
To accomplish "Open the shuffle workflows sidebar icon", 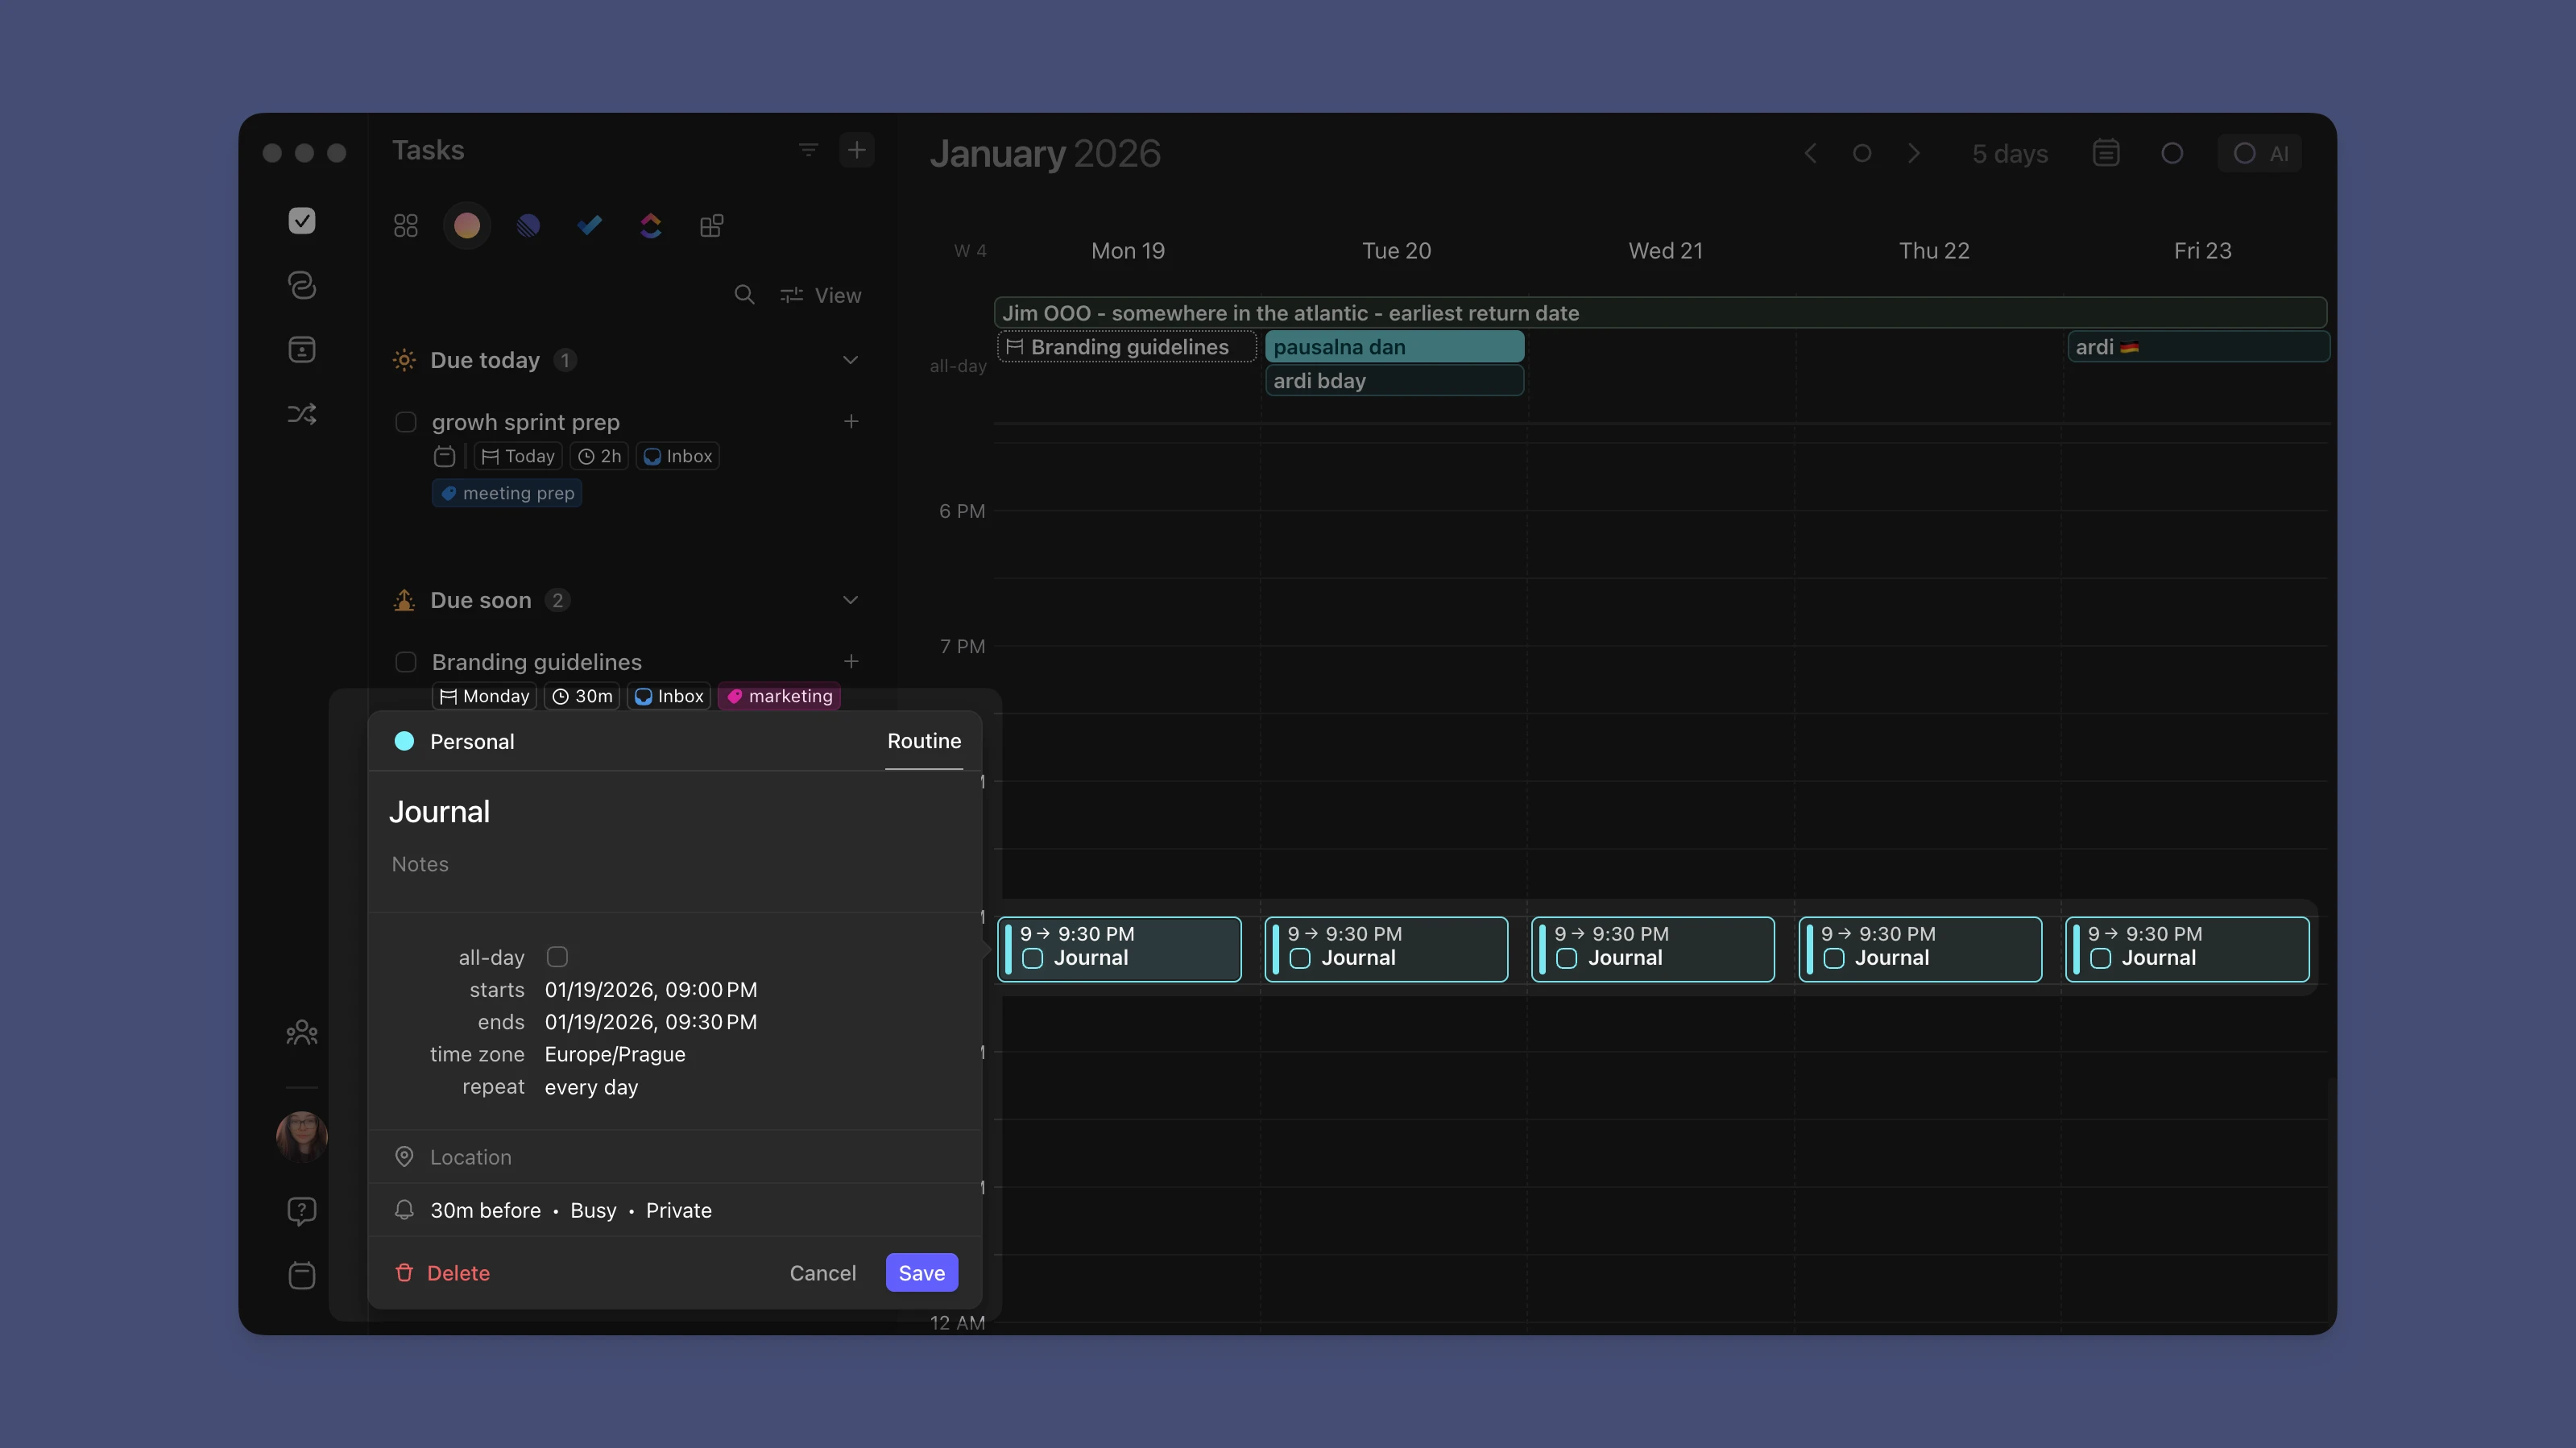I will tap(301, 414).
